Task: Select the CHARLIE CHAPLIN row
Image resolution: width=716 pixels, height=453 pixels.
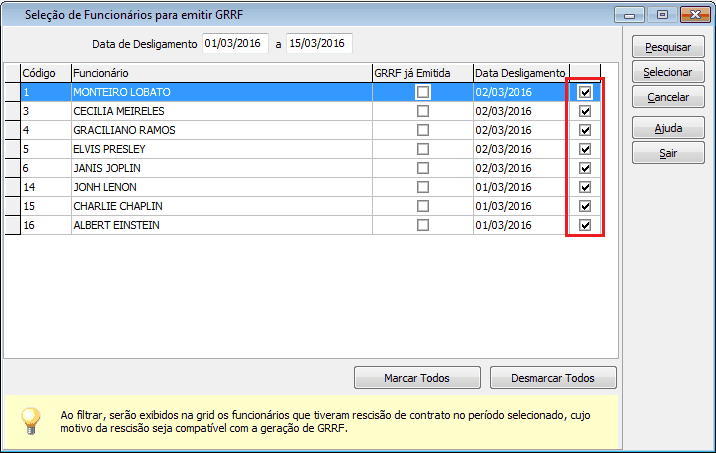Action: pyautogui.click(x=220, y=206)
